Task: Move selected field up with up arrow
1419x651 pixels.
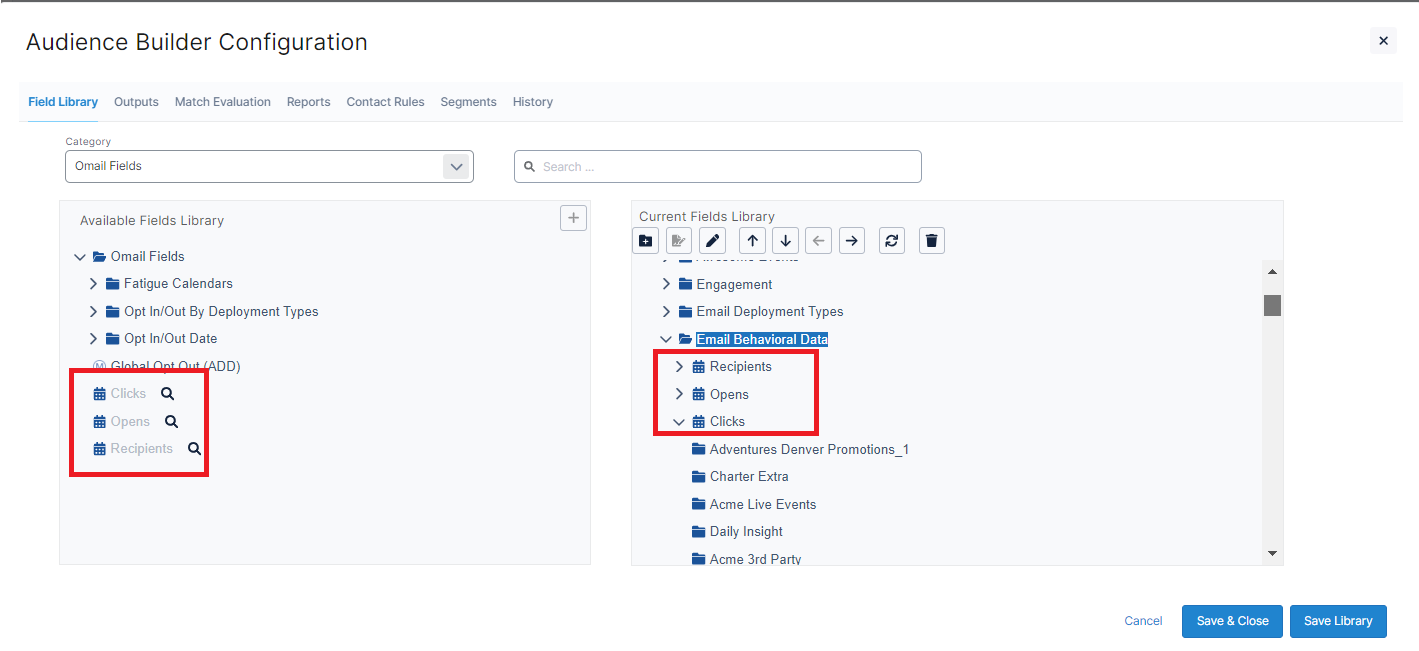Action: coord(752,241)
